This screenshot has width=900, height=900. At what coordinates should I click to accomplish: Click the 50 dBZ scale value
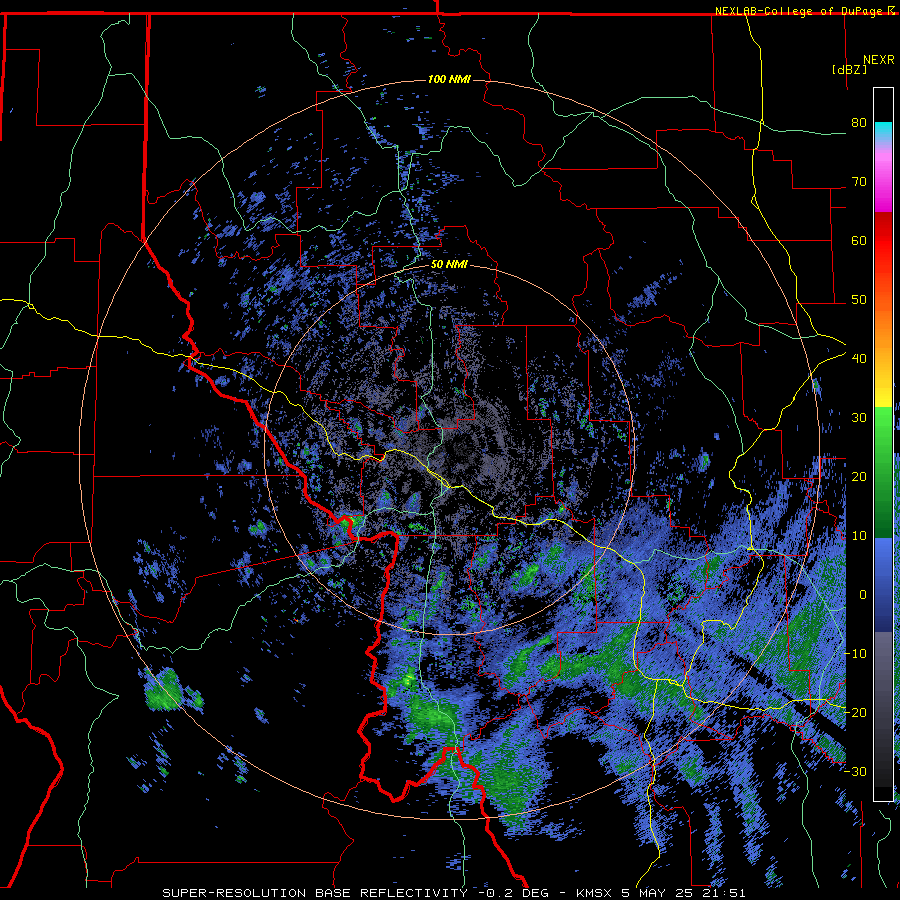pos(859,300)
